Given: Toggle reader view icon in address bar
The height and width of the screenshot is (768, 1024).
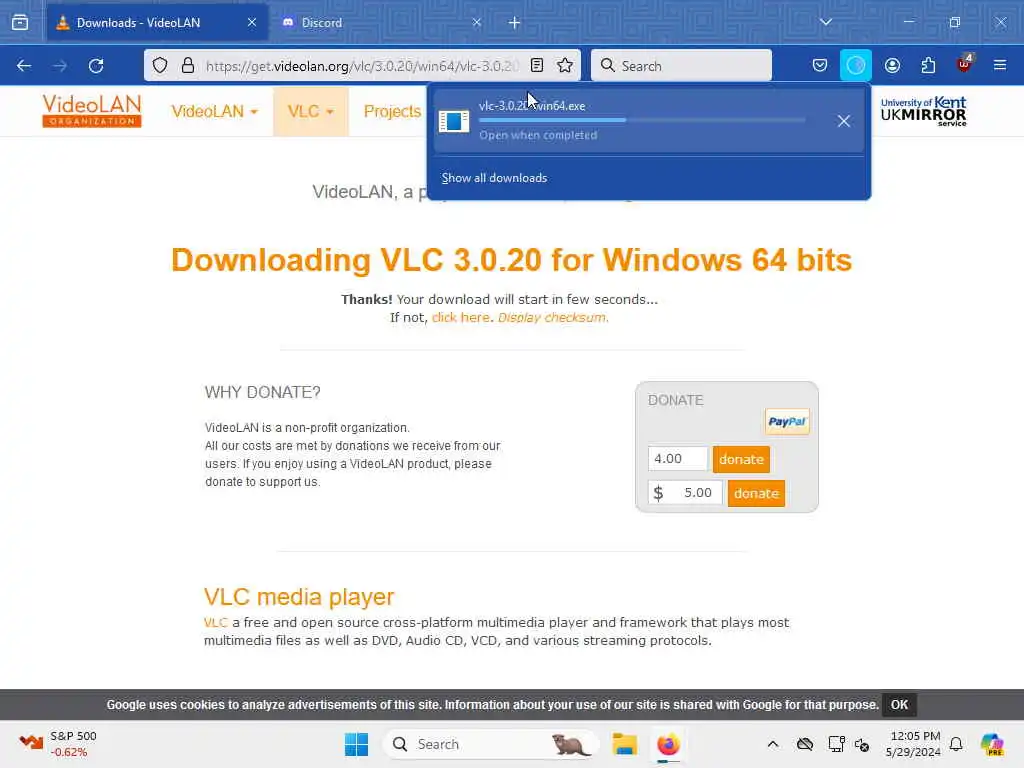Looking at the screenshot, I should coord(537,65).
